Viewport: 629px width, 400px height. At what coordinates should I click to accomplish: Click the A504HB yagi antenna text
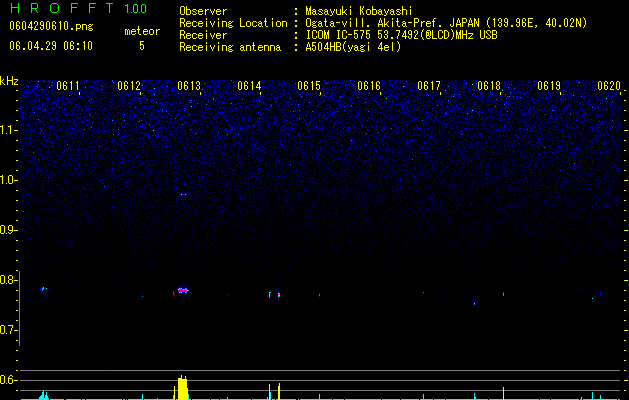(353, 47)
